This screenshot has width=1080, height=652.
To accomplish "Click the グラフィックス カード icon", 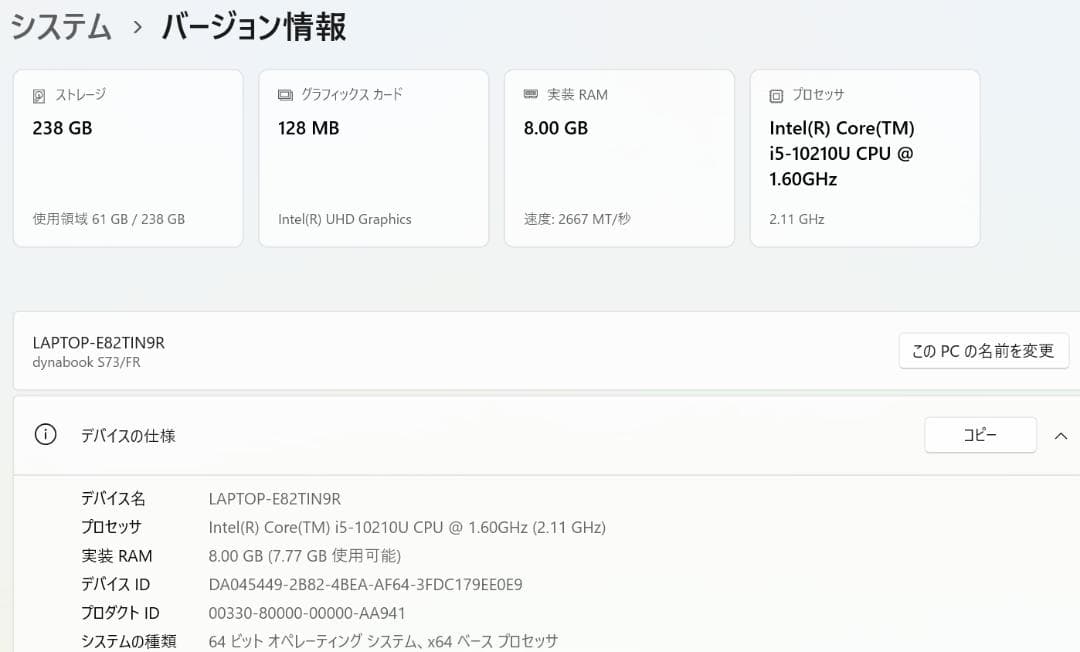I will (x=283, y=94).
